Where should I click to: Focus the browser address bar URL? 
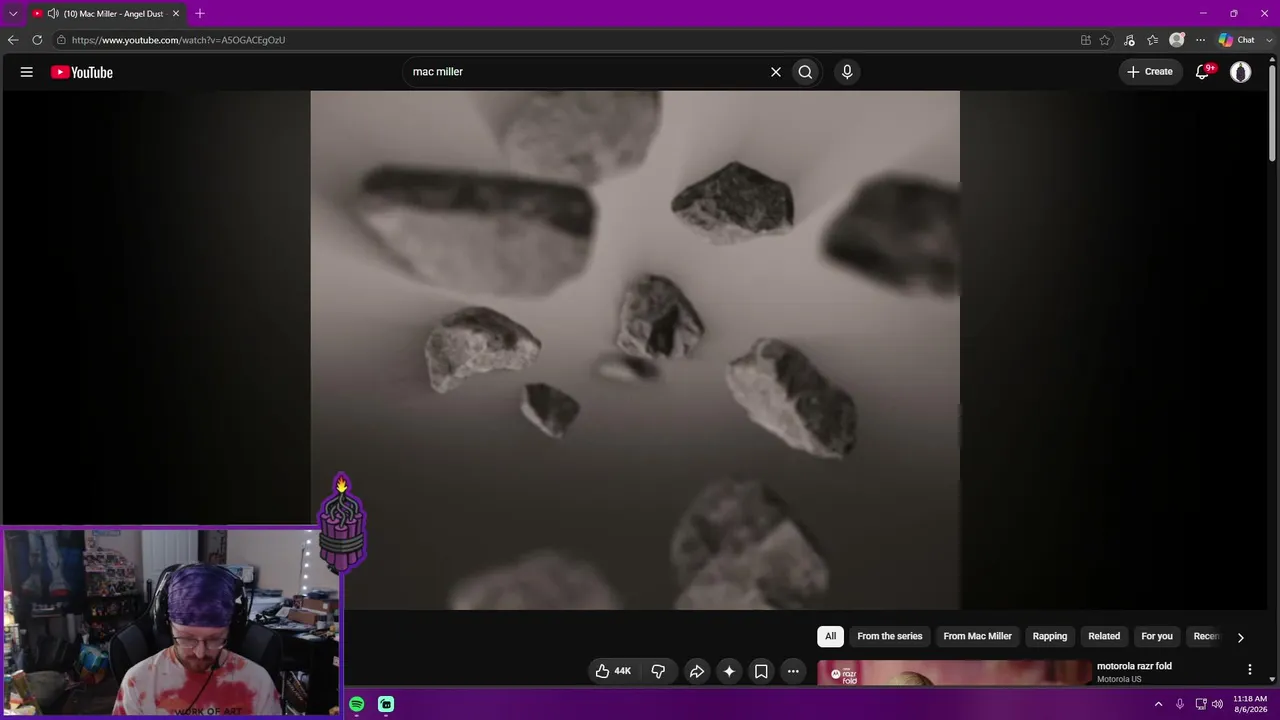178,40
